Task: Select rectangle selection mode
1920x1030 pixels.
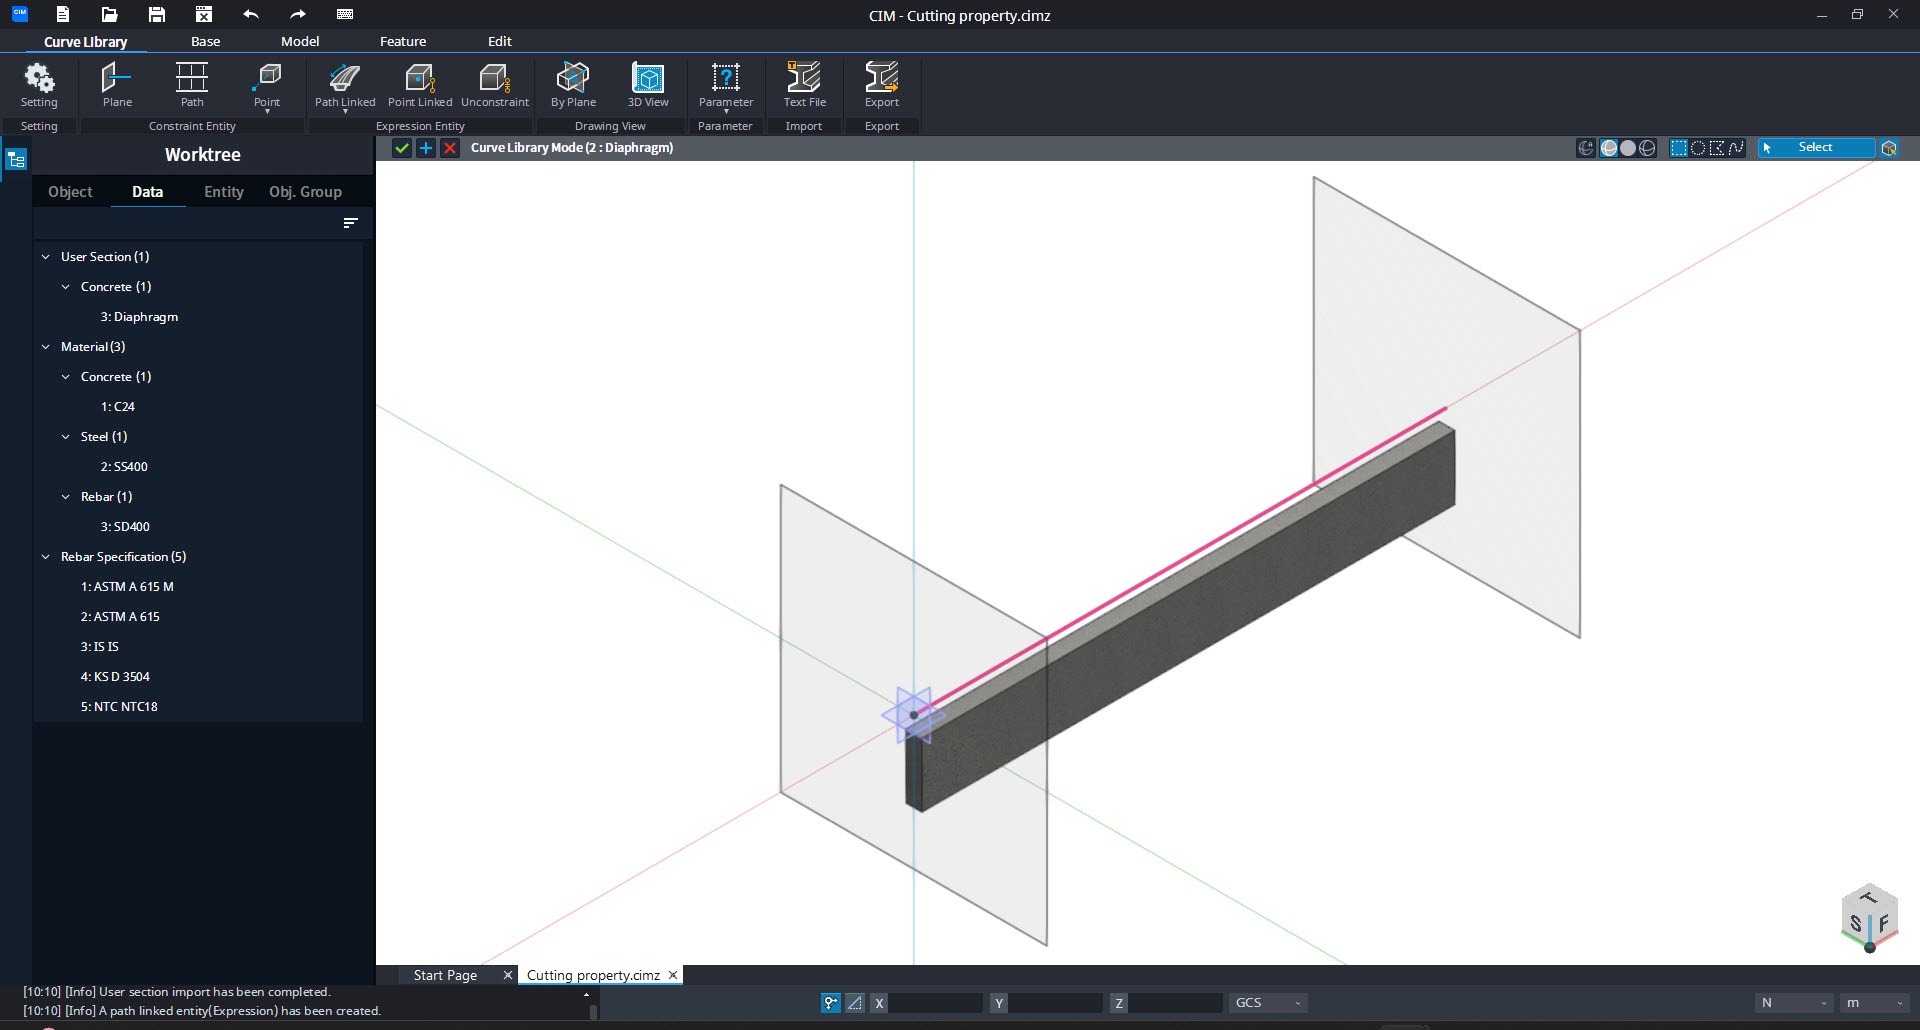Action: pyautogui.click(x=1679, y=148)
